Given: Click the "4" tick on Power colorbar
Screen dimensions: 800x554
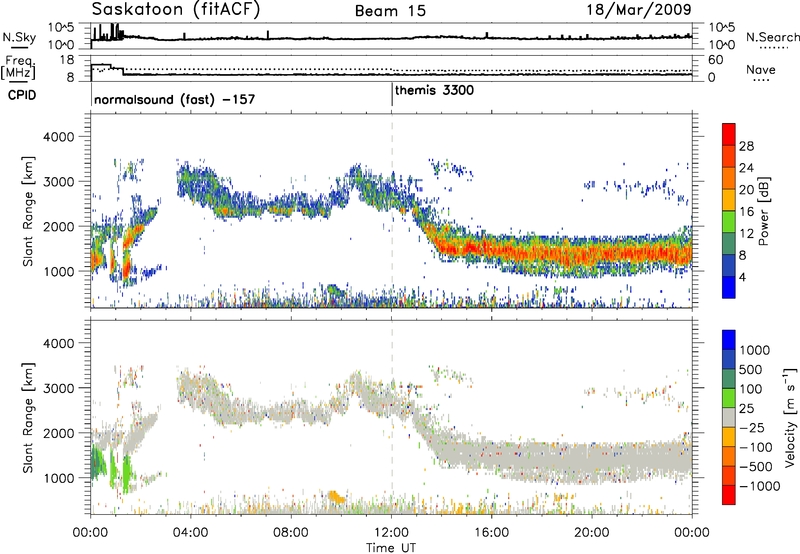Looking at the screenshot, I should point(743,277).
